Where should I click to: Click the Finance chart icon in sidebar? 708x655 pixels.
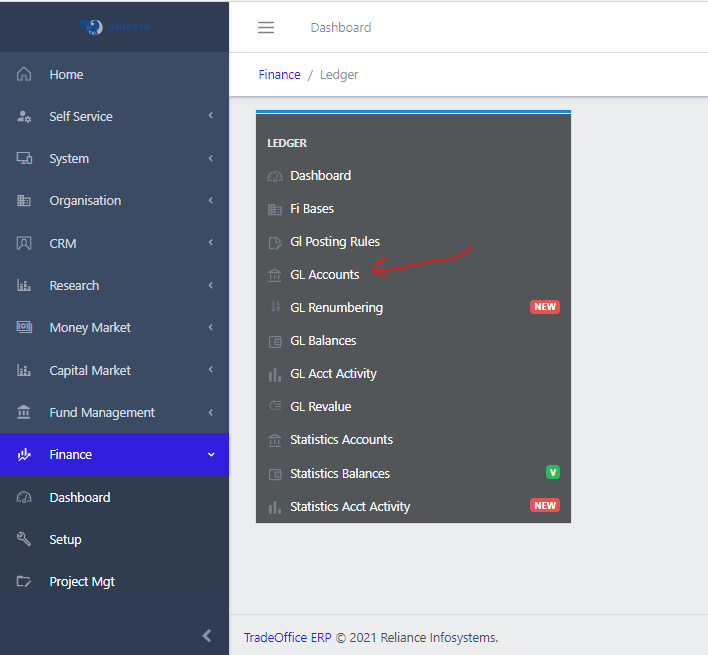(24, 454)
